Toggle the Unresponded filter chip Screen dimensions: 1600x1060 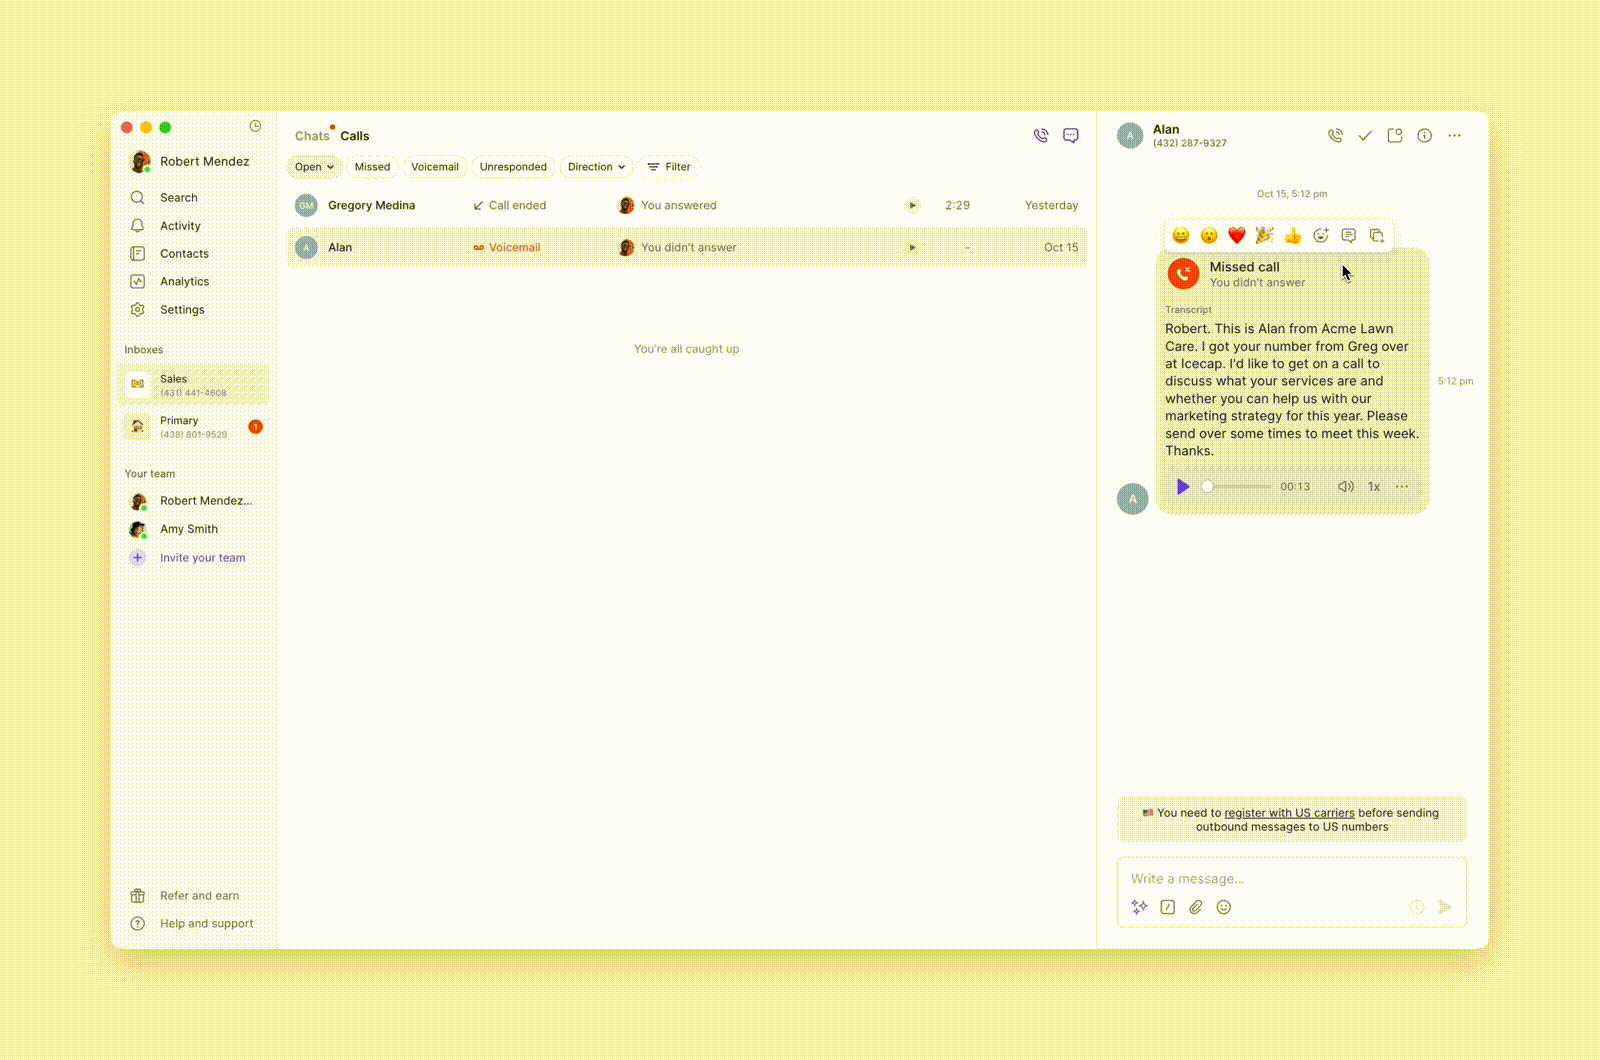(x=513, y=167)
